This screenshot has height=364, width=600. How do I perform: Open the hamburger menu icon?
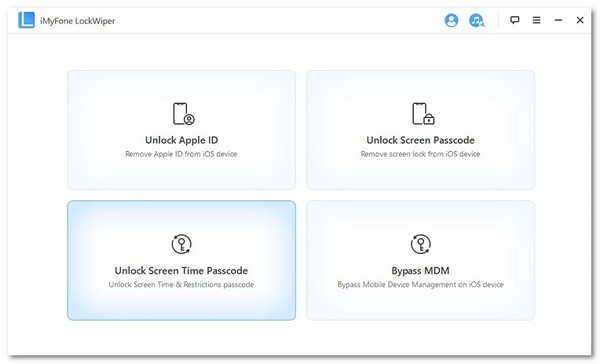click(x=536, y=20)
